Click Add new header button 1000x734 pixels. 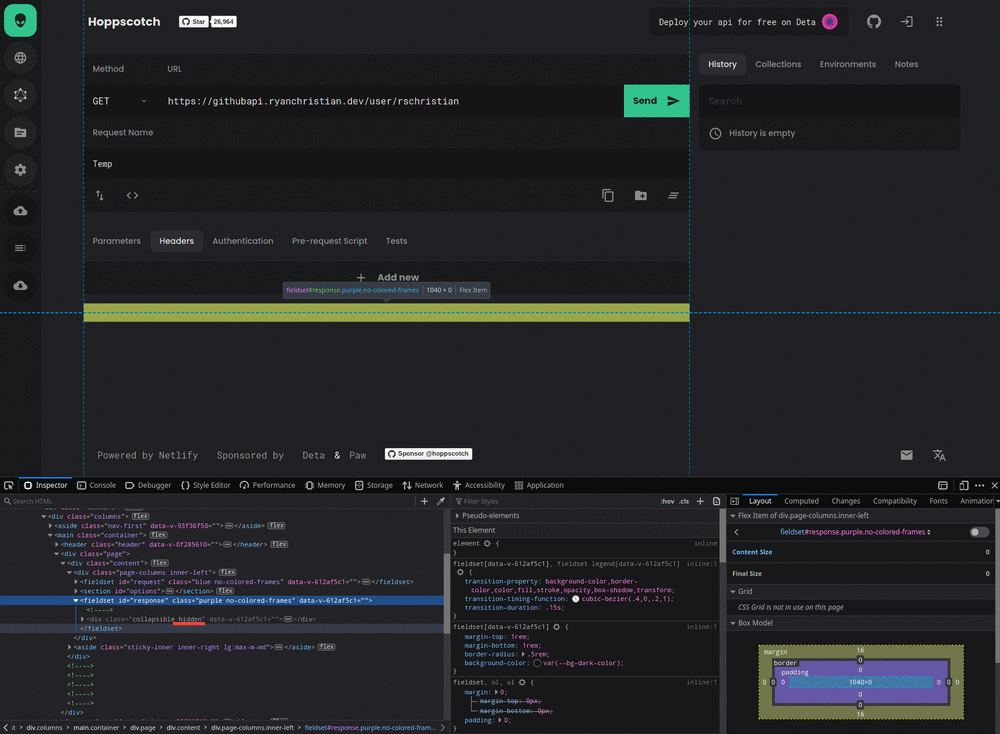click(x=387, y=277)
